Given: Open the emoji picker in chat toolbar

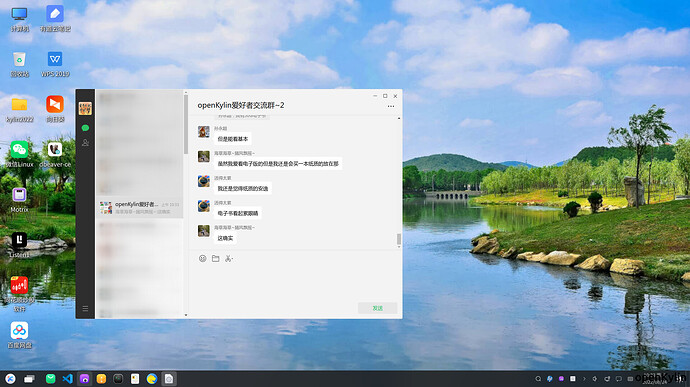Looking at the screenshot, I should pos(202,258).
